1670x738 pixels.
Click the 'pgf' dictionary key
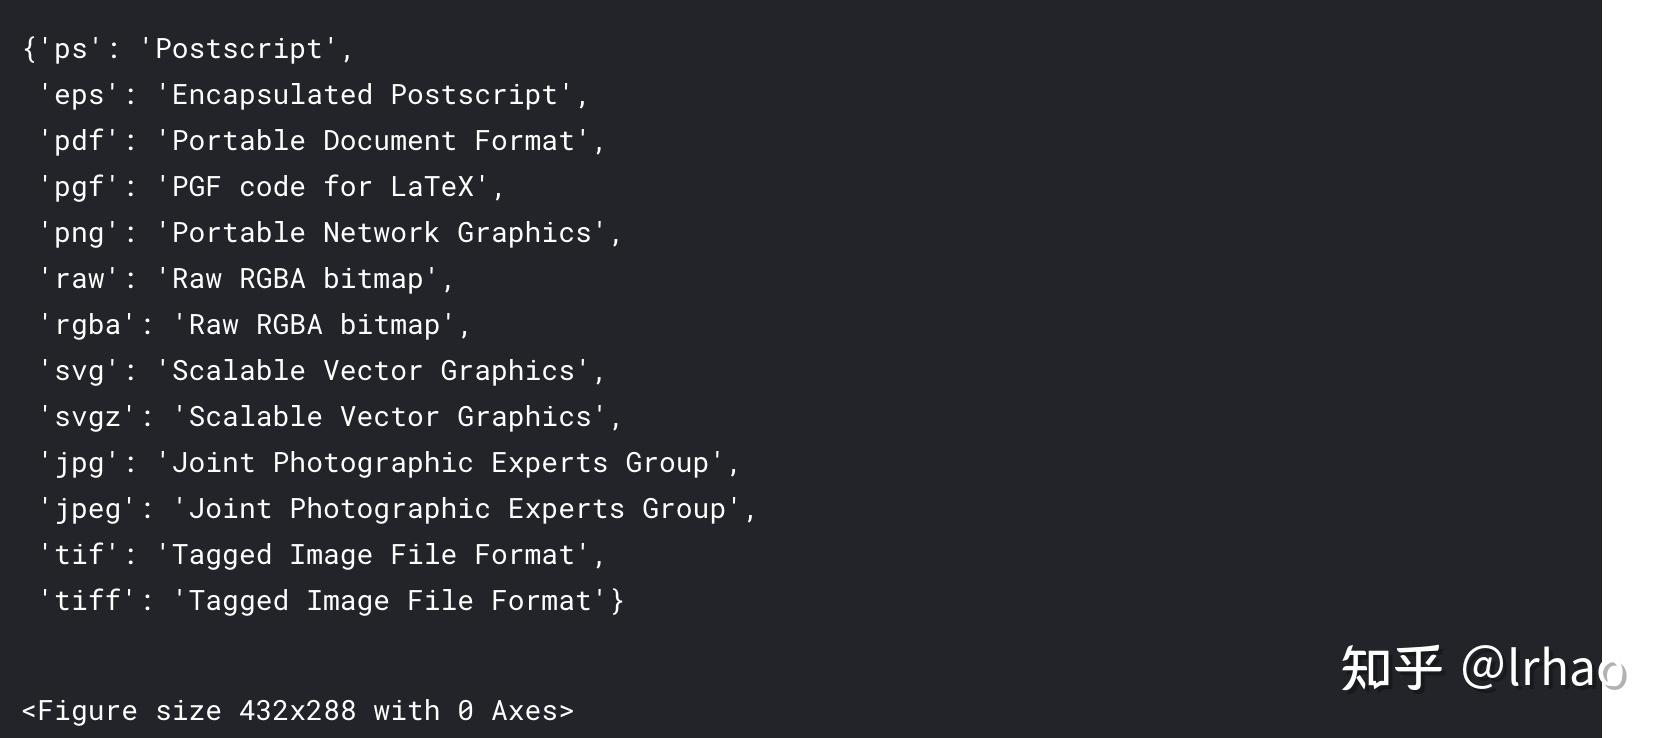pyautogui.click(x=79, y=187)
